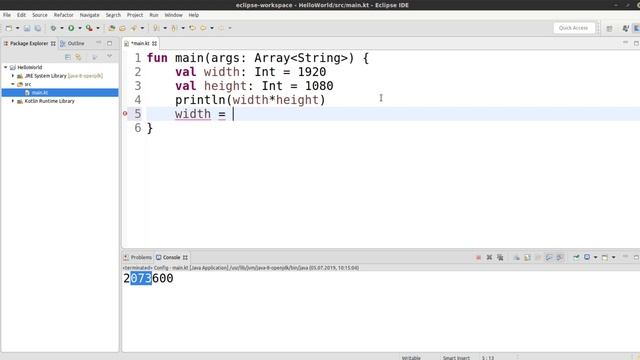Switch to the Outline tab
This screenshot has height=360, width=640.
[73, 43]
